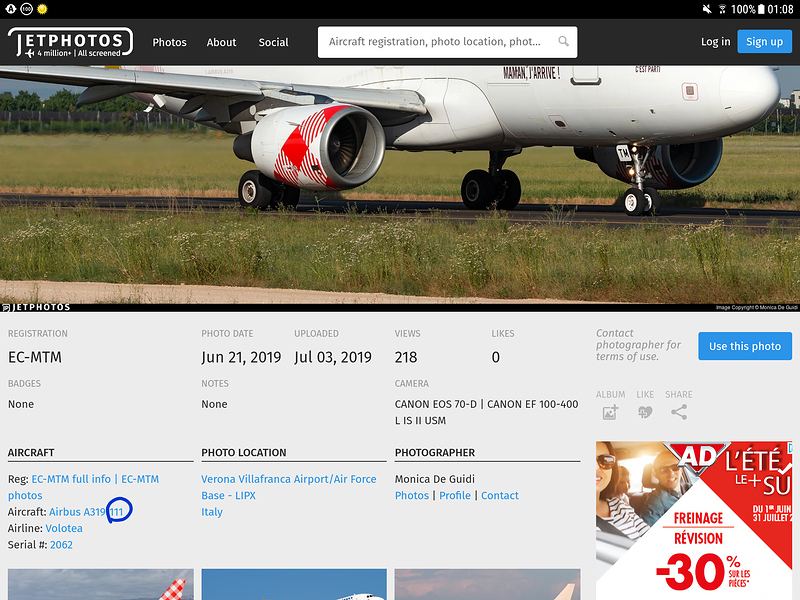Open serial number 2062 link
This screenshot has width=800, height=600.
click(x=61, y=544)
